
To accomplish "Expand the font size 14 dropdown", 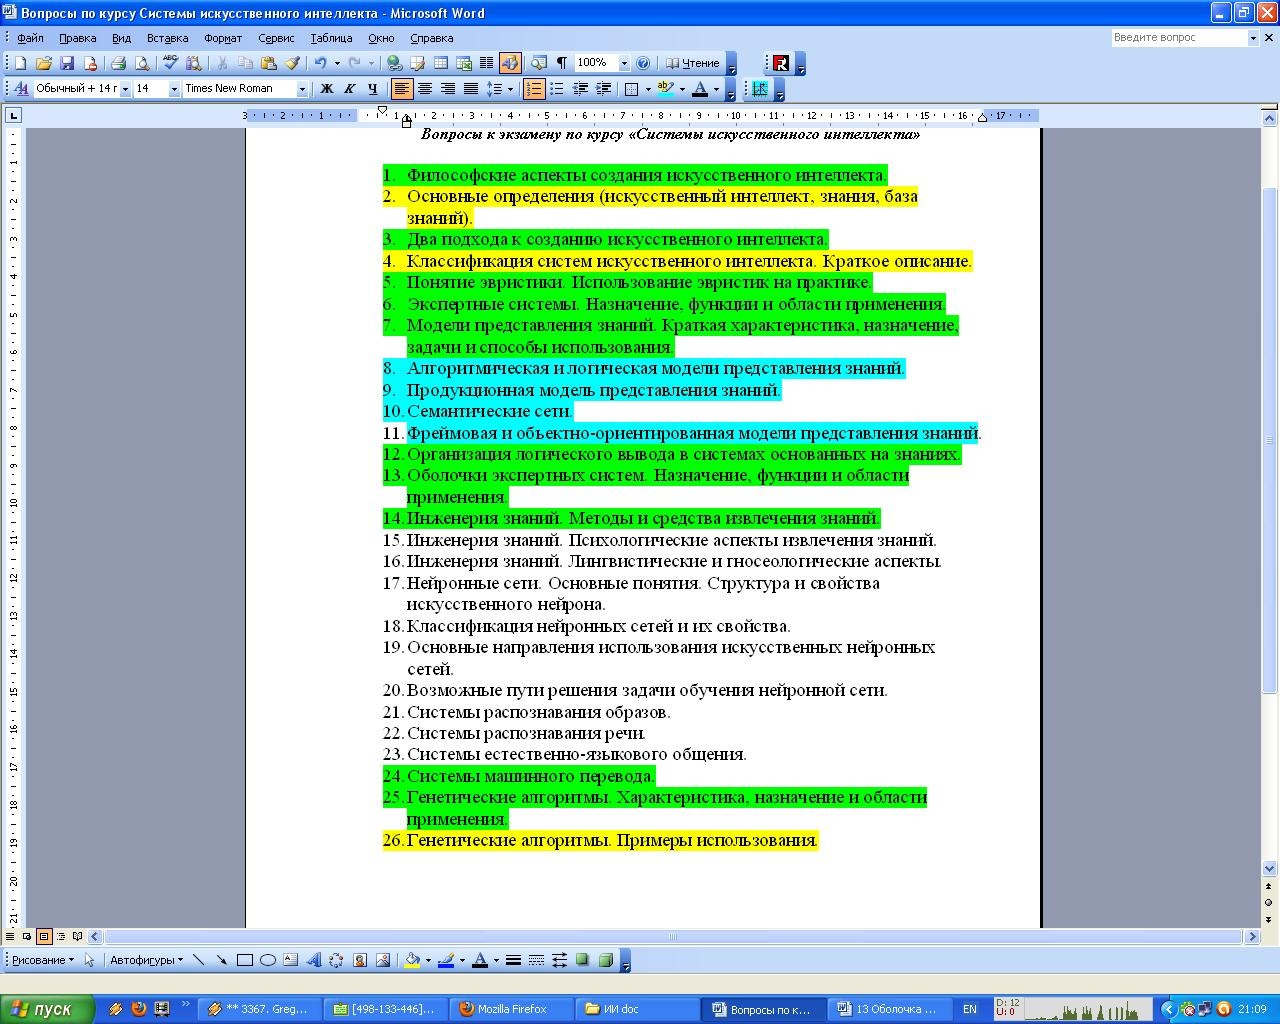I will pyautogui.click(x=174, y=89).
